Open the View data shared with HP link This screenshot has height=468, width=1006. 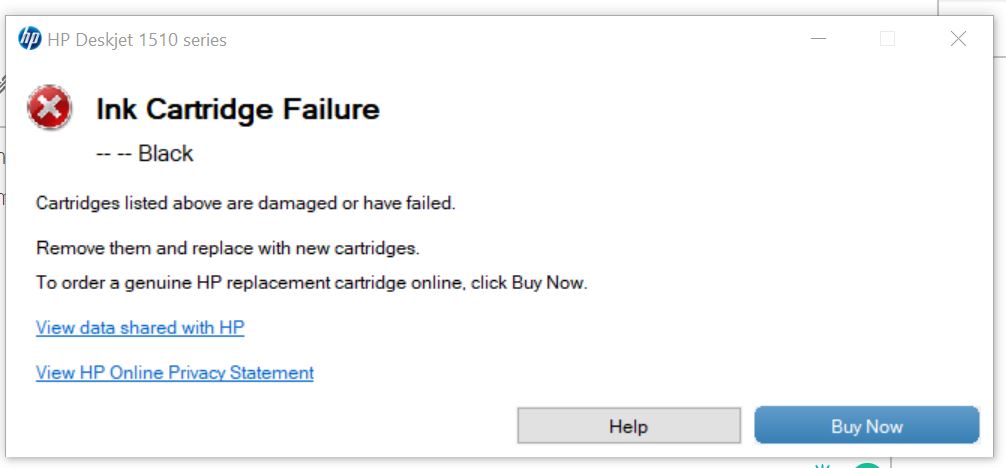coord(140,328)
